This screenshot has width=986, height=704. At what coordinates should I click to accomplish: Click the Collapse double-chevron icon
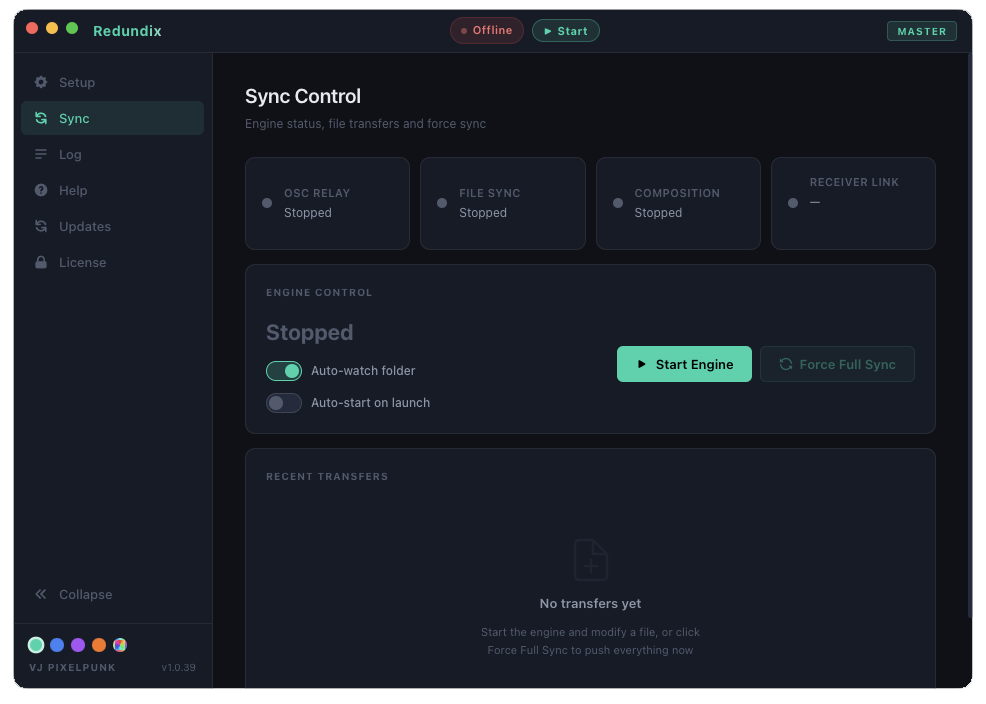(41, 594)
